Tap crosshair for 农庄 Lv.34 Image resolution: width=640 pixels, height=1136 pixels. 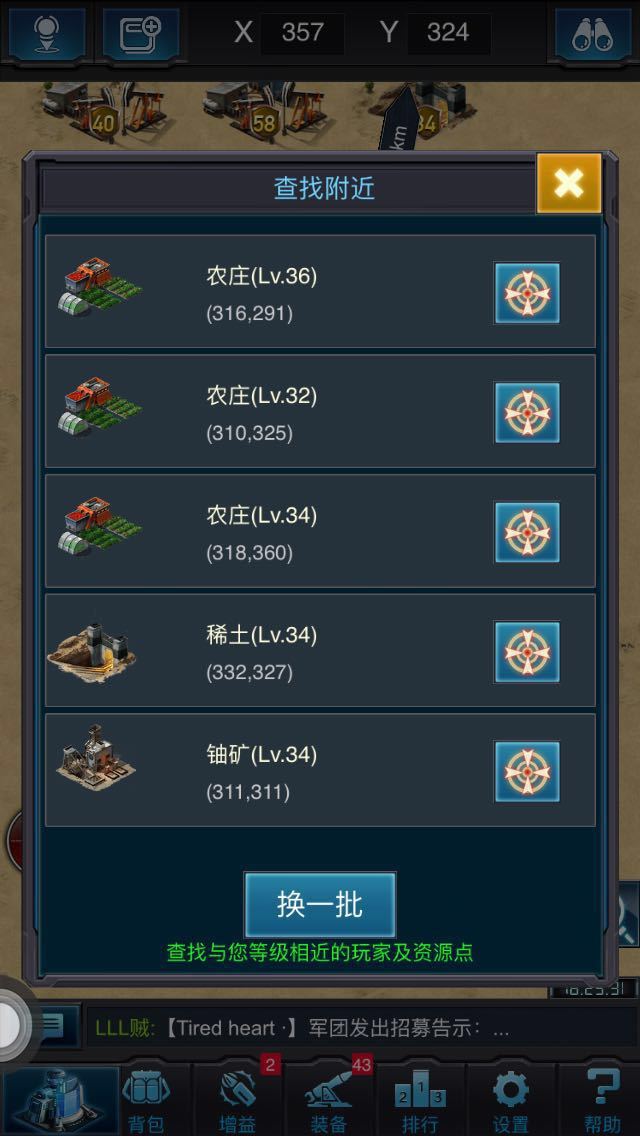pos(527,532)
